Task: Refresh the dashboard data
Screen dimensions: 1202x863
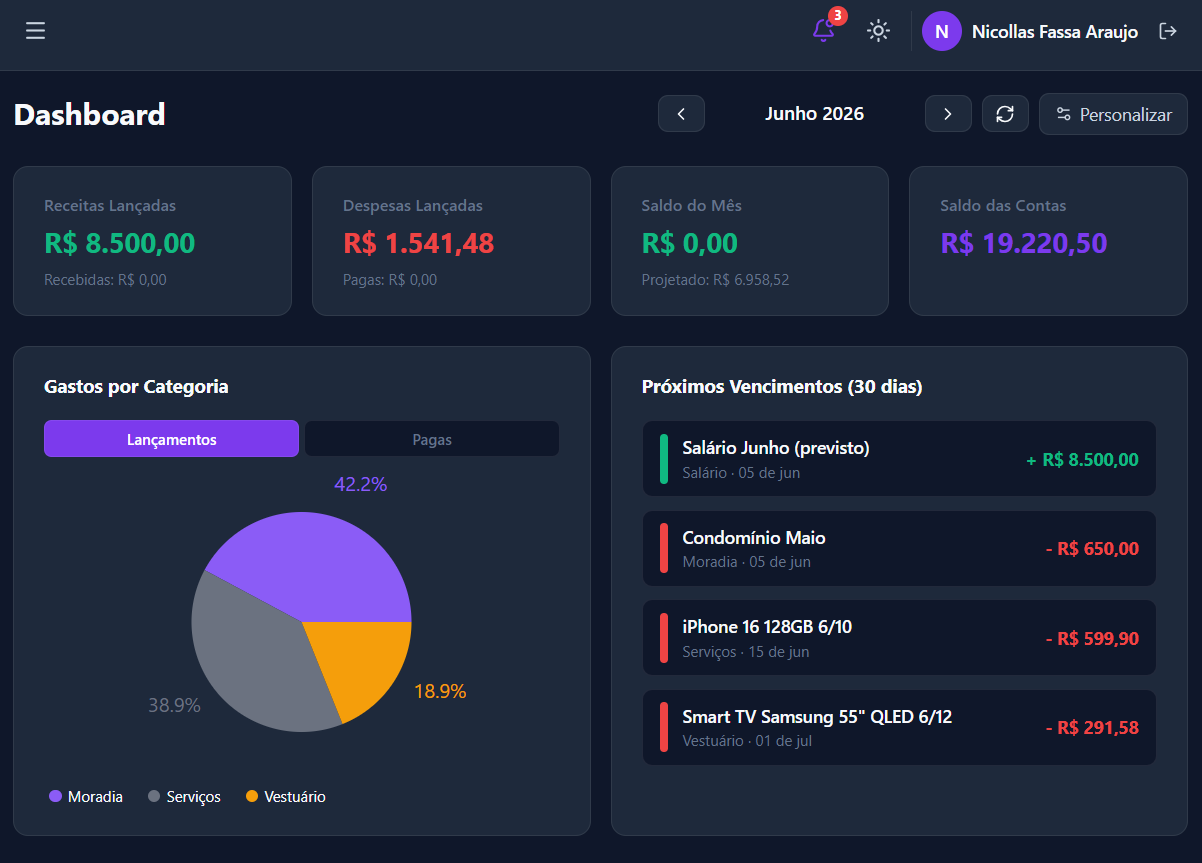Action: point(1005,114)
